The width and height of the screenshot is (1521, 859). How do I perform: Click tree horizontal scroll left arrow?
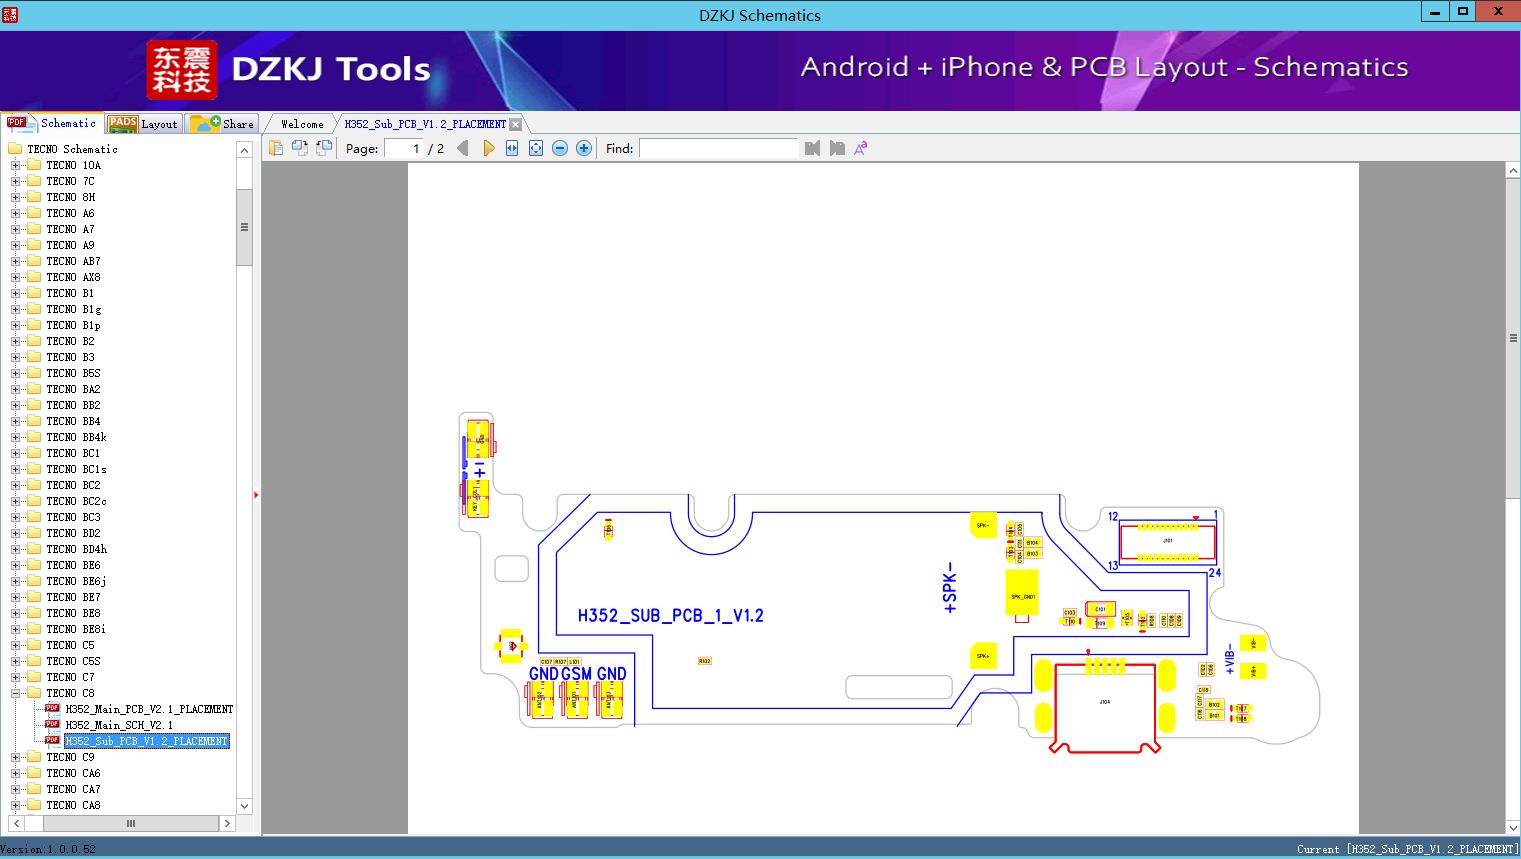click(16, 824)
